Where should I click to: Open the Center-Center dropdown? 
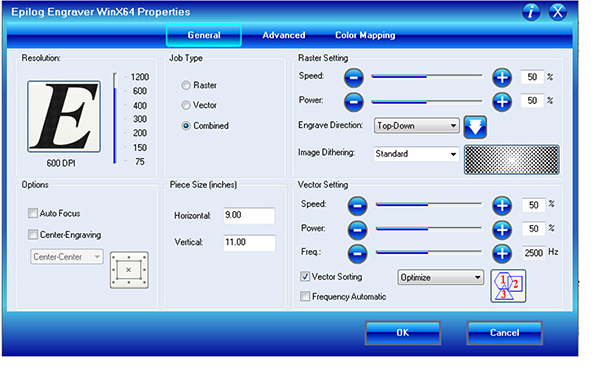point(67,257)
